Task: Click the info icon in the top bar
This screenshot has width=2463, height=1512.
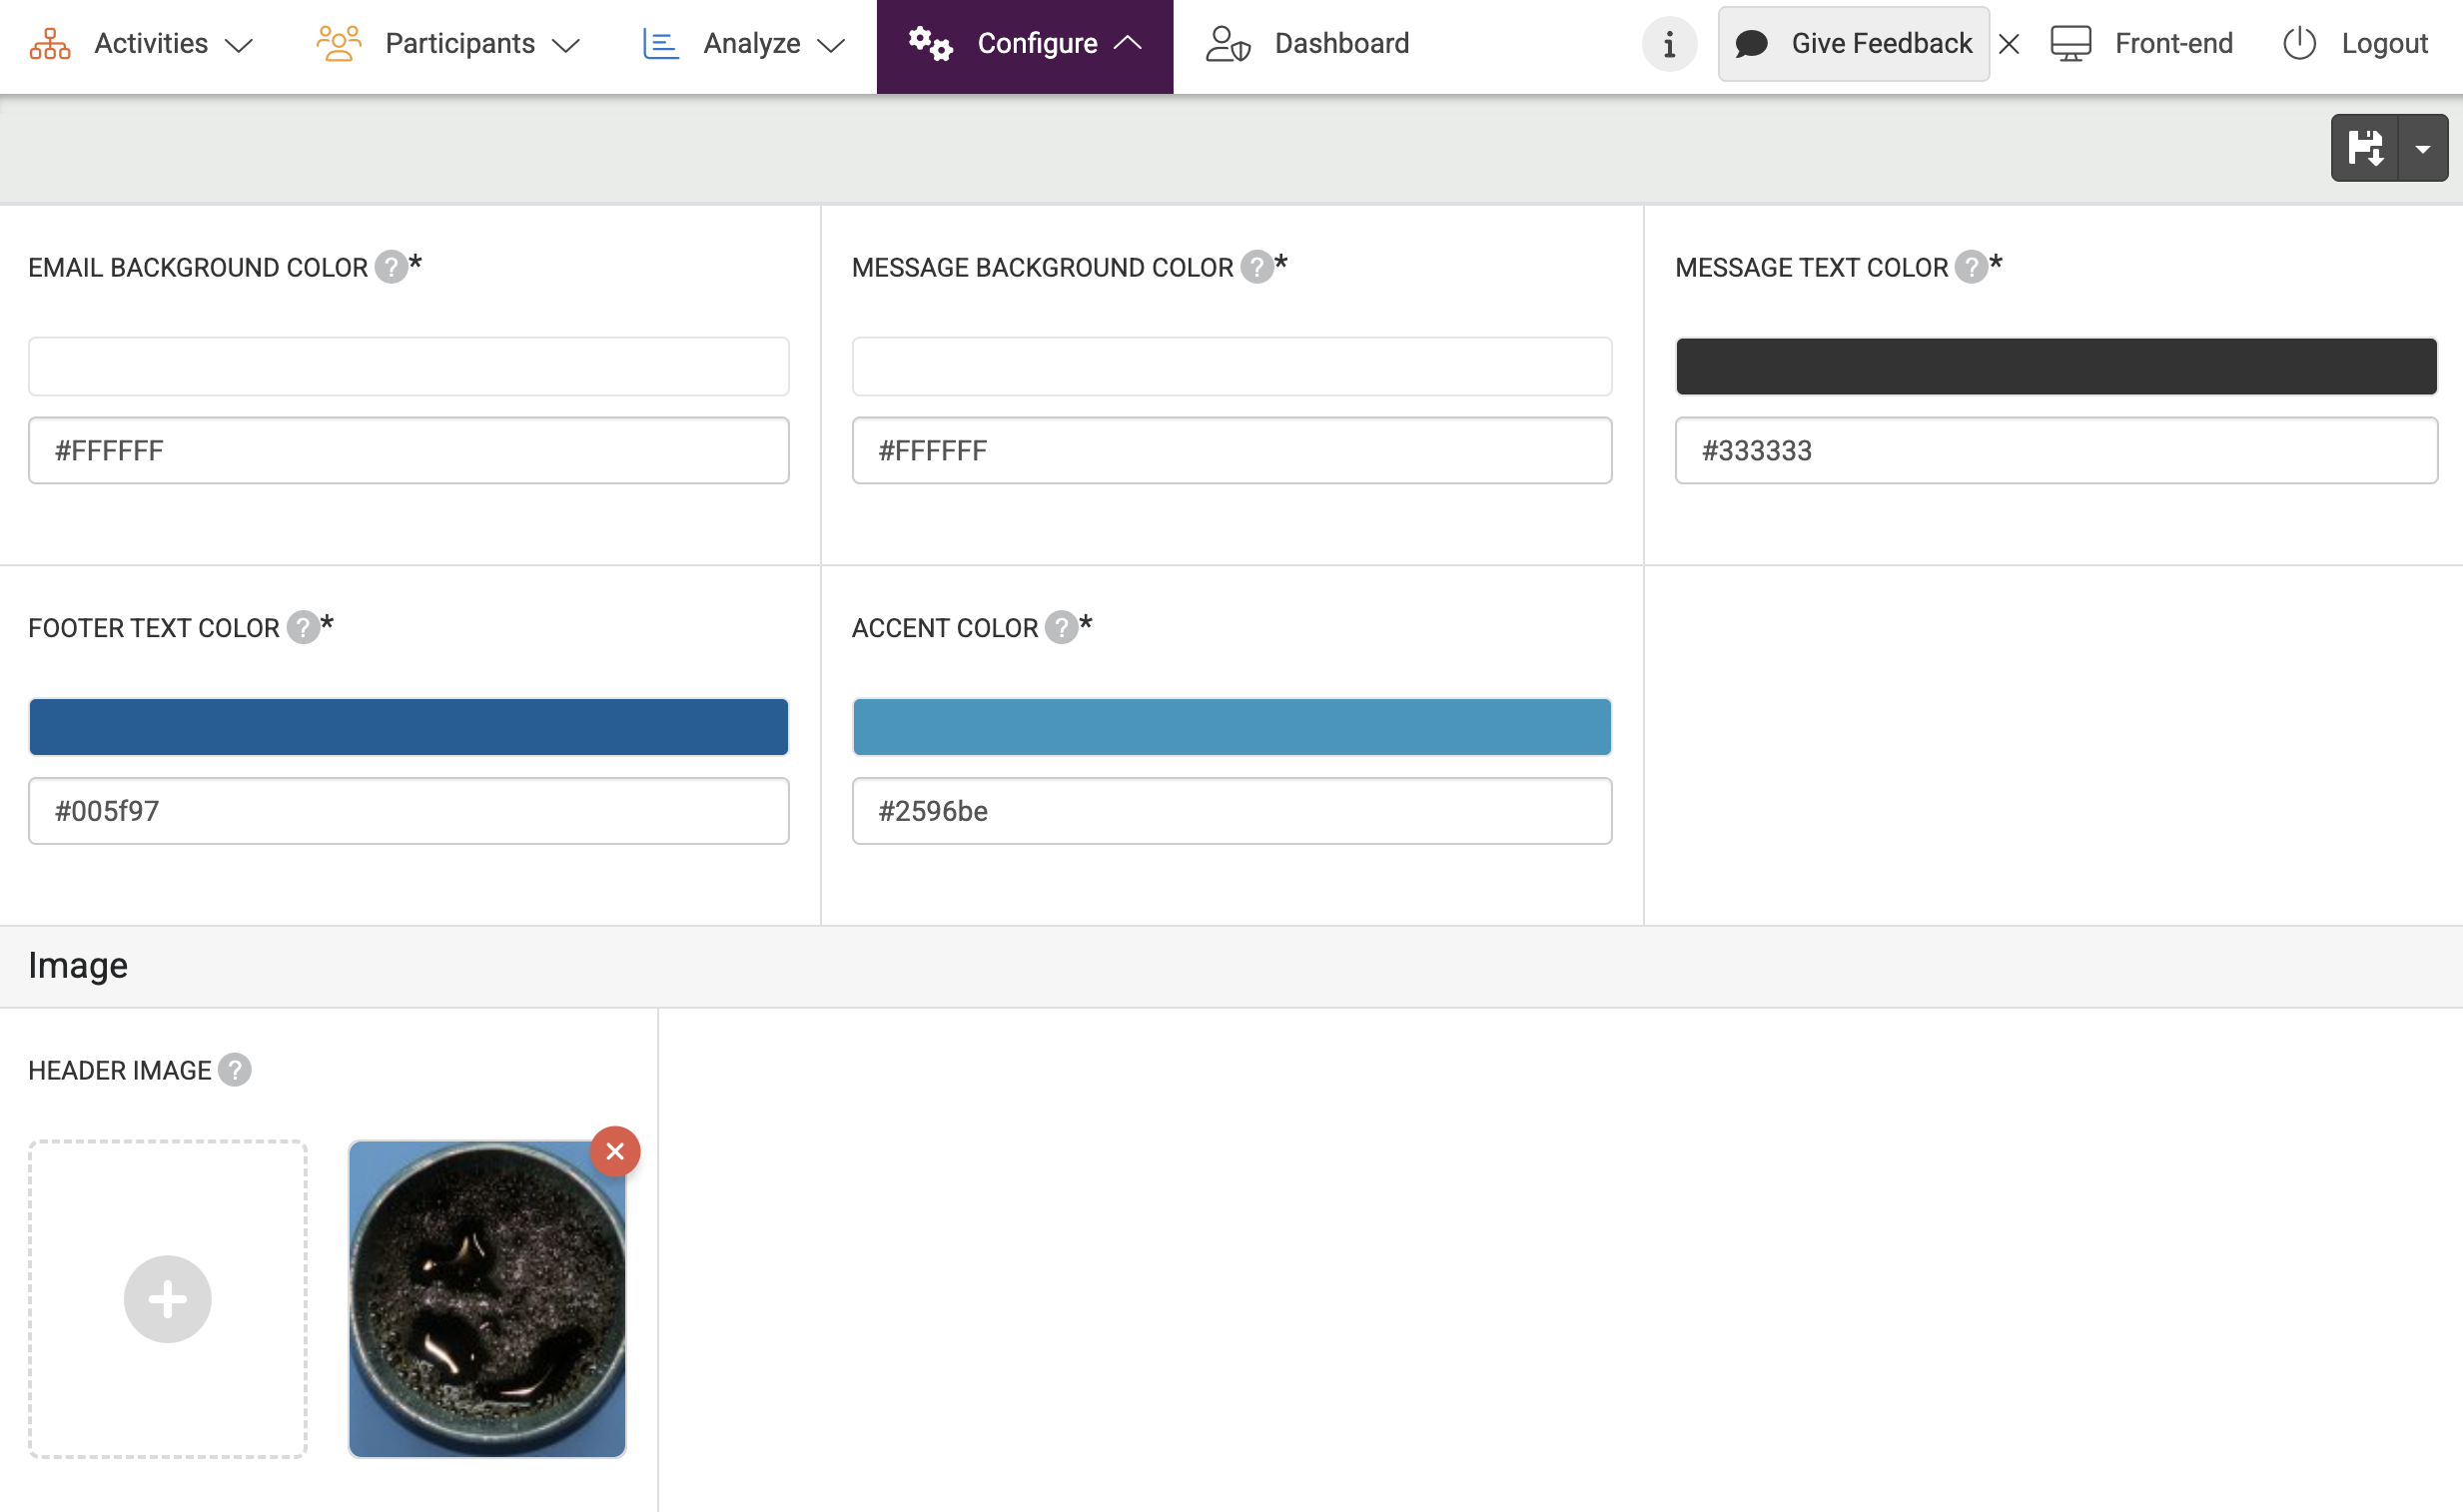Action: (1669, 44)
